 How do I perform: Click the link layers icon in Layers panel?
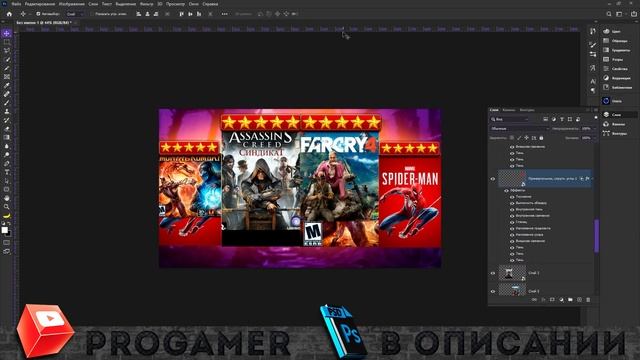pos(534,300)
